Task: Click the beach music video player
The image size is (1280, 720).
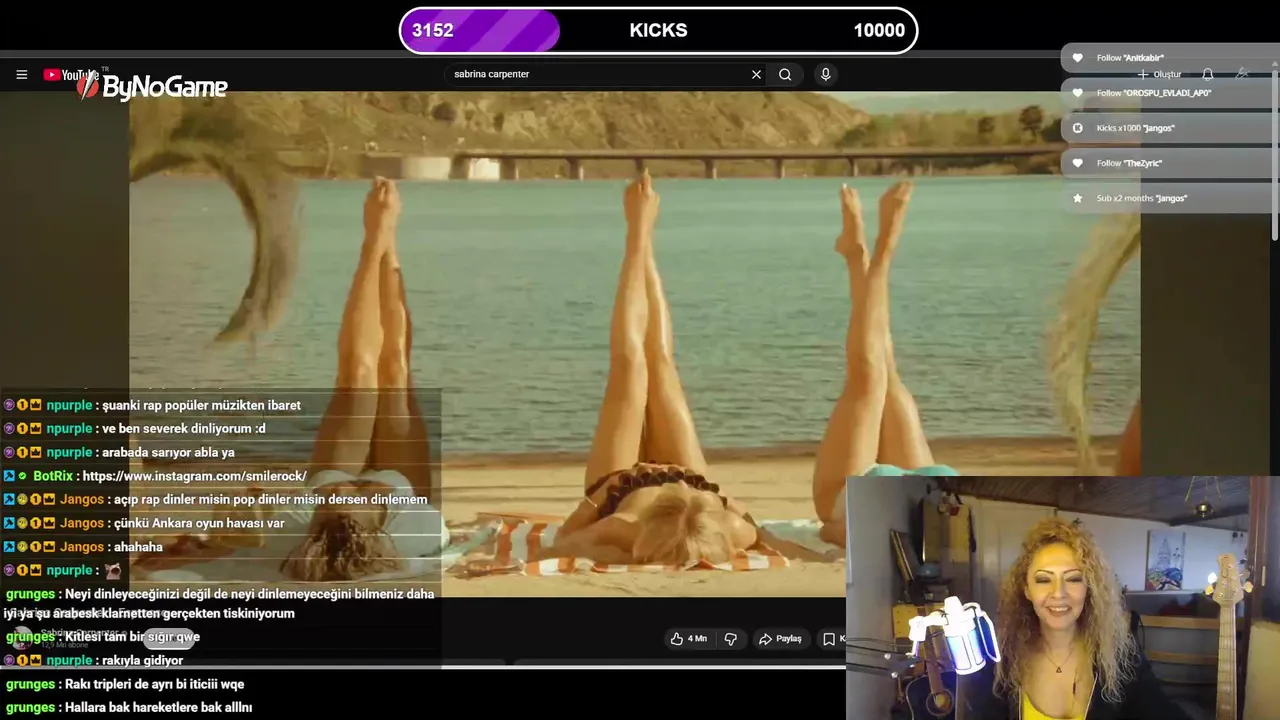Action: [x=634, y=344]
